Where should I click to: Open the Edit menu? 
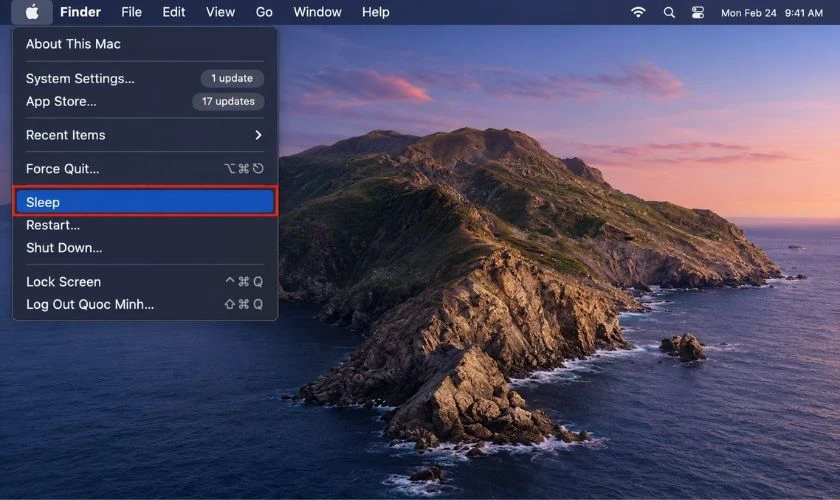[x=174, y=12]
